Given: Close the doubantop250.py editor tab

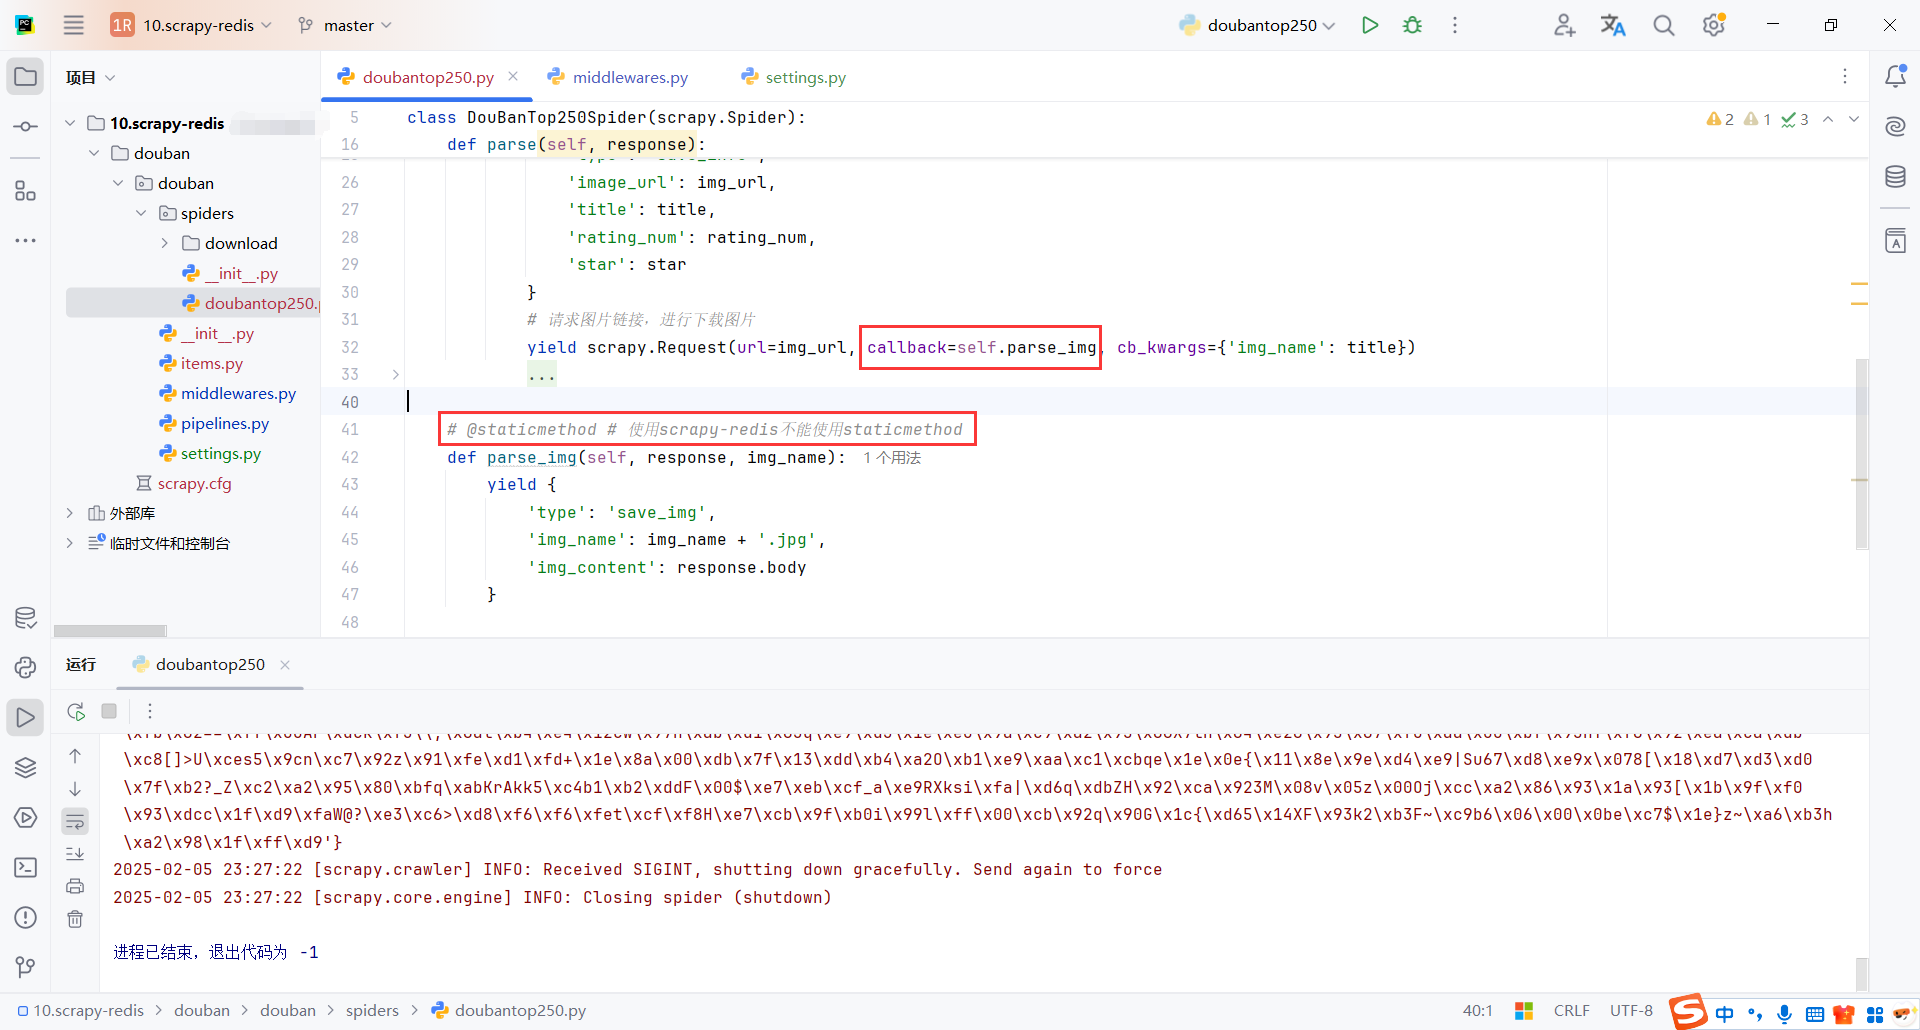Looking at the screenshot, I should (513, 76).
